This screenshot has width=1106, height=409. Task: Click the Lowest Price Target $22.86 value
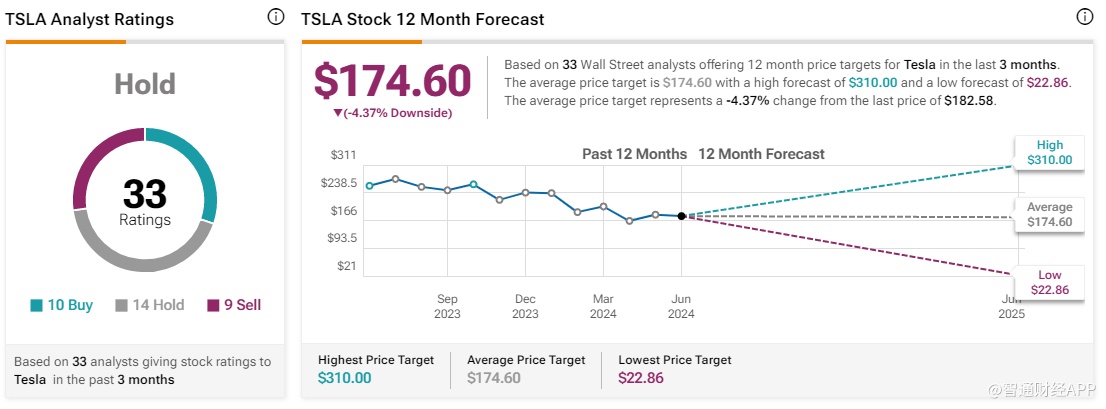click(640, 378)
